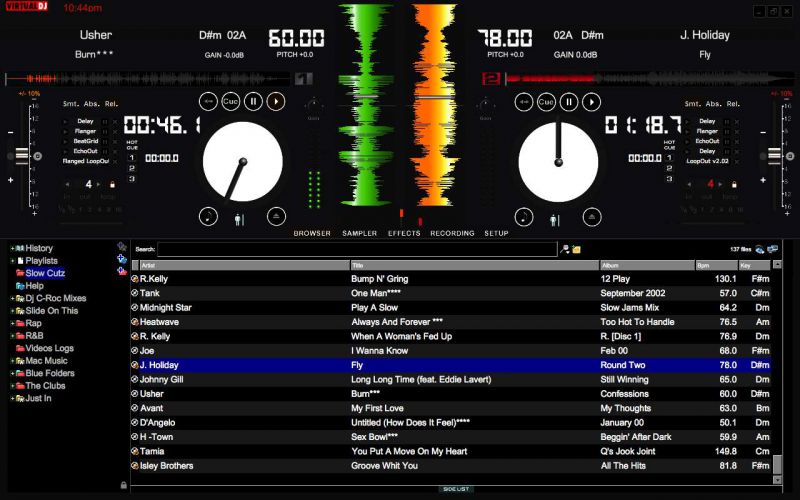
Task: Expand the Mac Music folder
Action: (12, 361)
